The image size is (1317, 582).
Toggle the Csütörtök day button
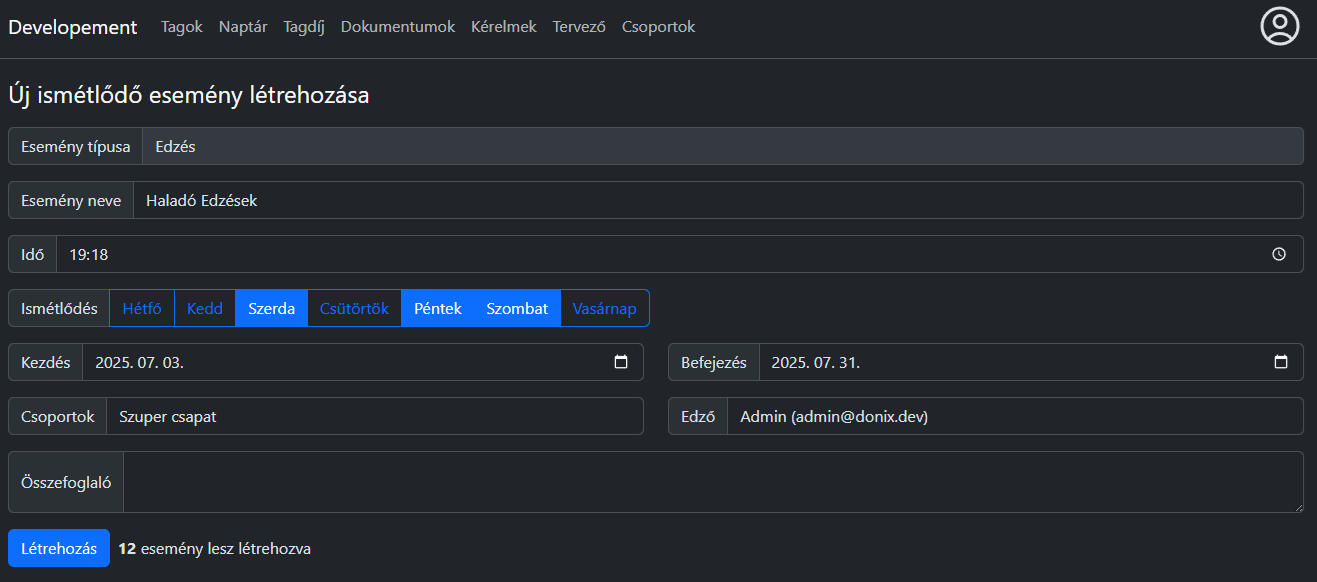(354, 308)
